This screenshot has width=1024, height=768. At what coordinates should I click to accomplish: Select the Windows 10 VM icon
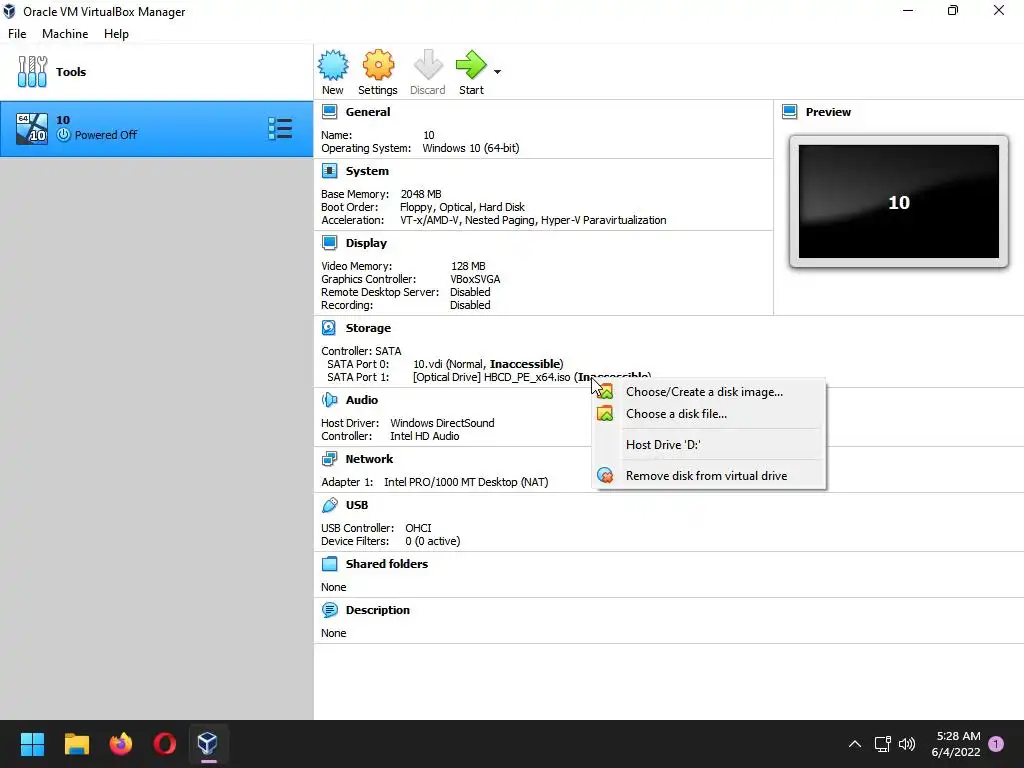32,129
